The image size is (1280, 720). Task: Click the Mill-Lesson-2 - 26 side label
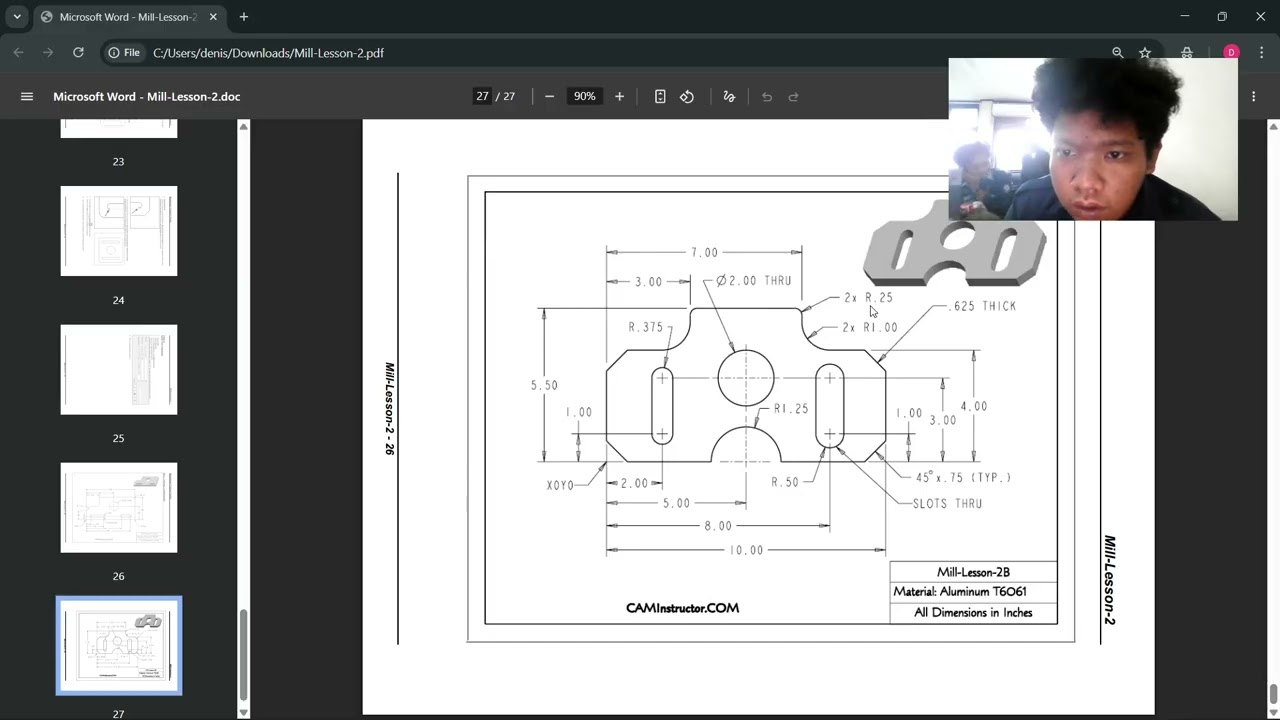click(390, 409)
